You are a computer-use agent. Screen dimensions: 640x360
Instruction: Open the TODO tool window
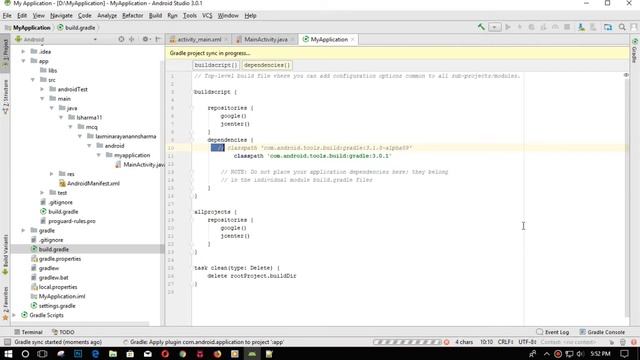[63, 332]
